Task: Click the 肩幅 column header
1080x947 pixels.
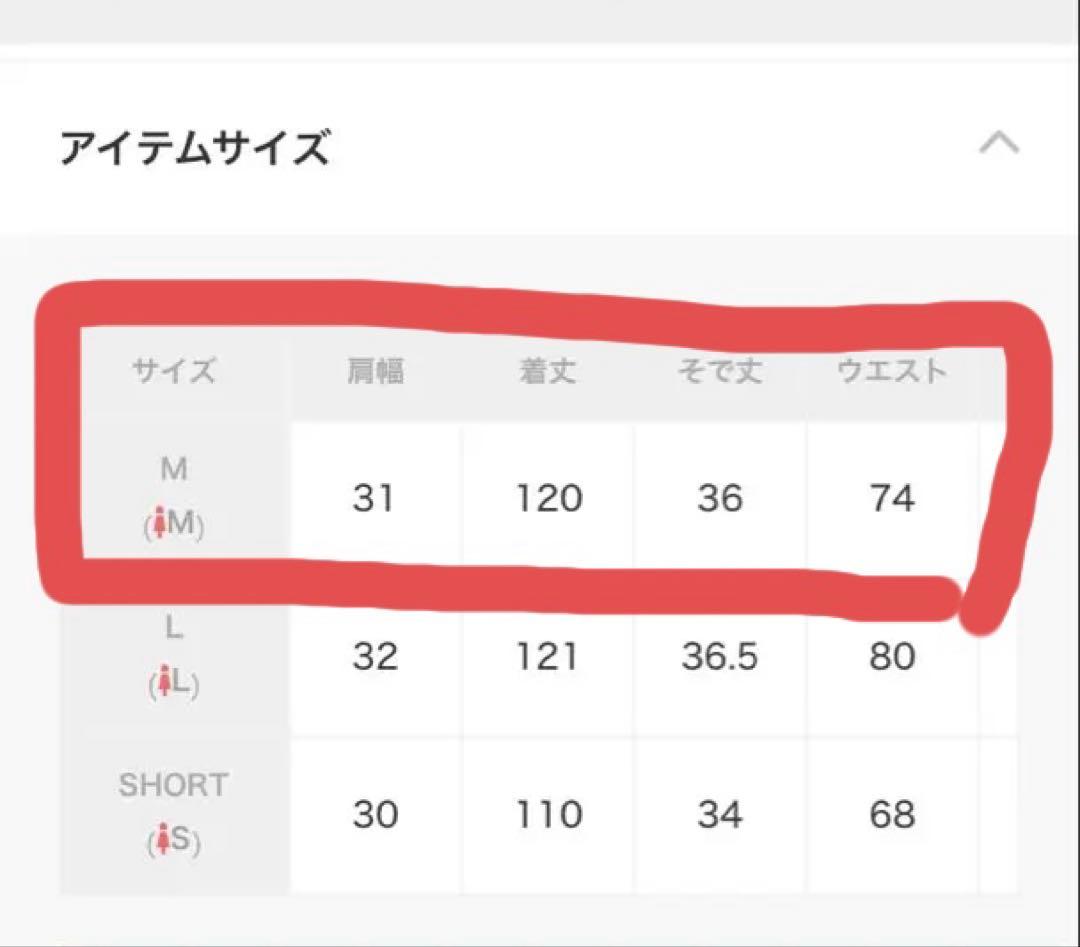Action: tap(374, 372)
